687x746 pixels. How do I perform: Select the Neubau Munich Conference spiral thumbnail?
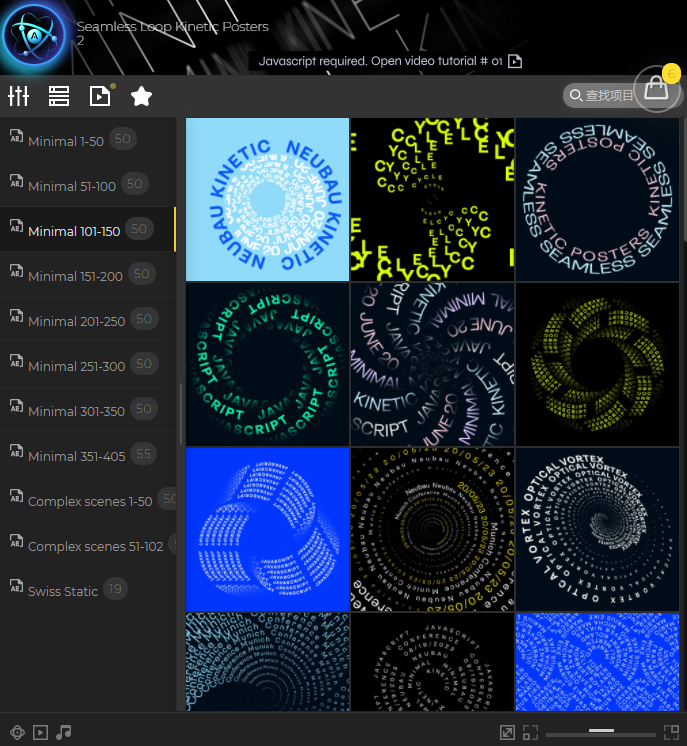point(432,530)
